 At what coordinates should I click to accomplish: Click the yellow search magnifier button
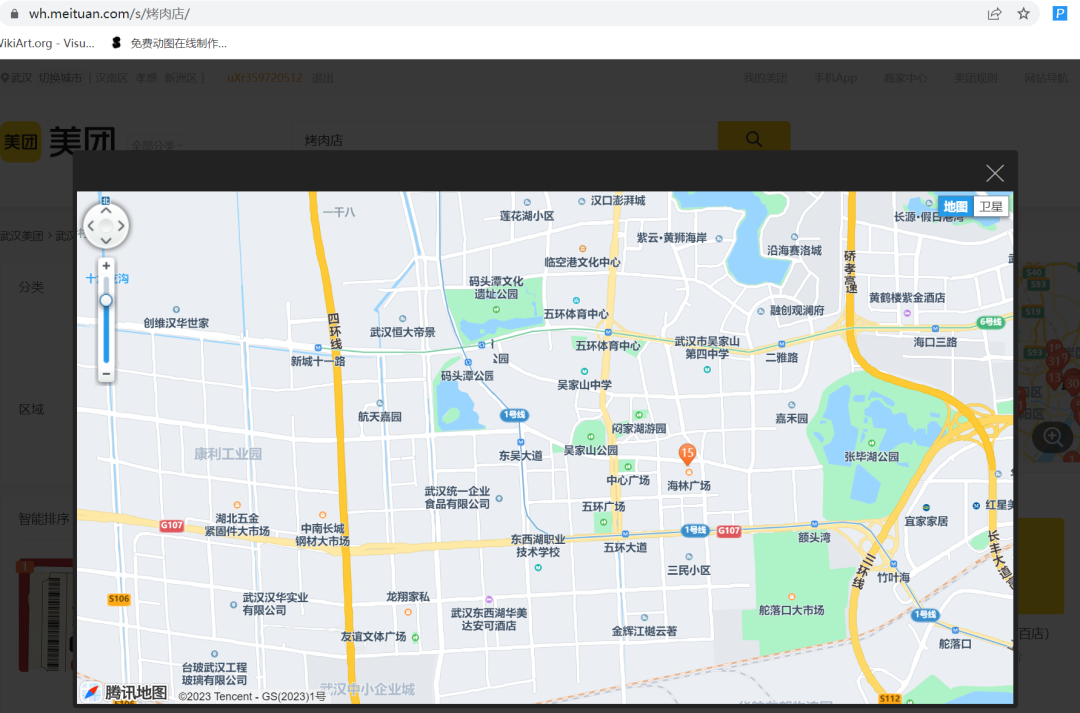tap(754, 138)
